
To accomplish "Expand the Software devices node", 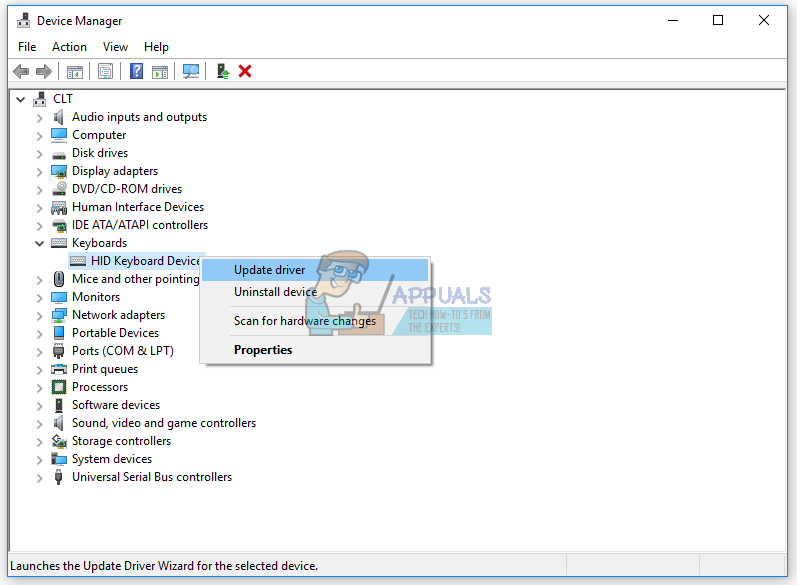I will 40,406.
